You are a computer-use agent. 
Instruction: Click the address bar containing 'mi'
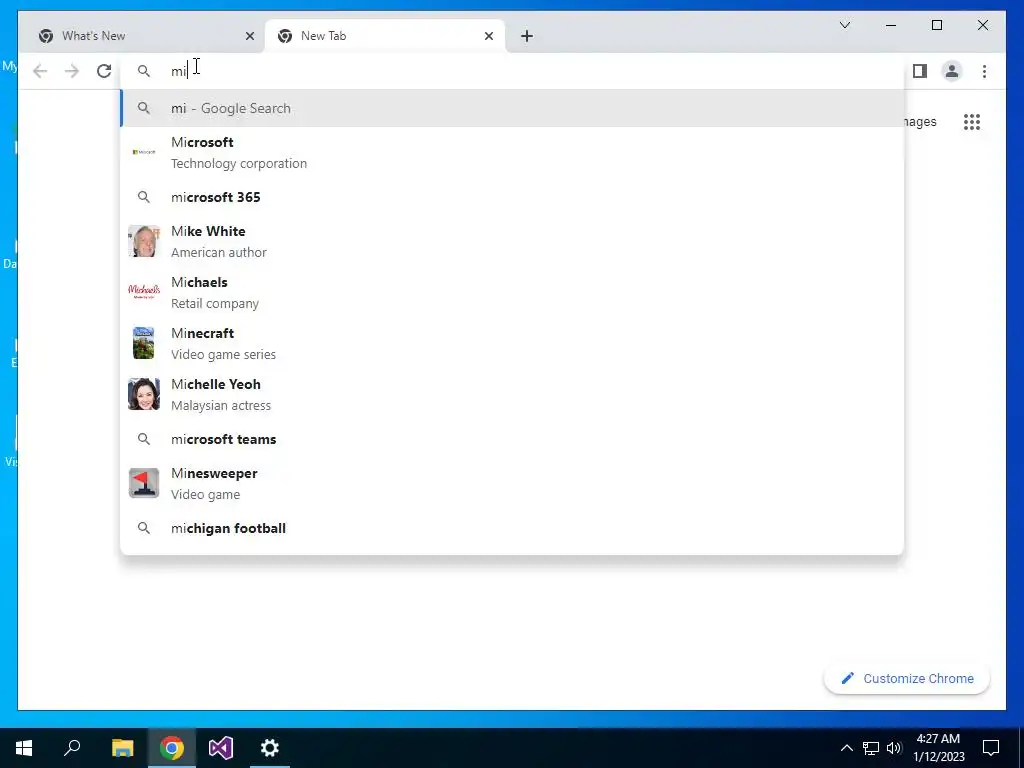click(x=512, y=71)
